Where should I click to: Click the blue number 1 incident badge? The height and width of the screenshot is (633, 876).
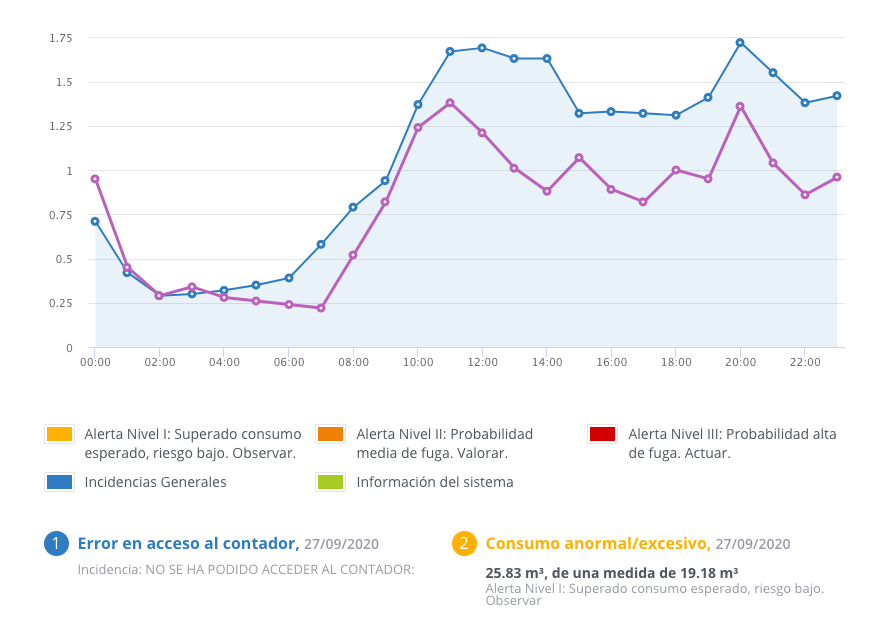tap(56, 543)
